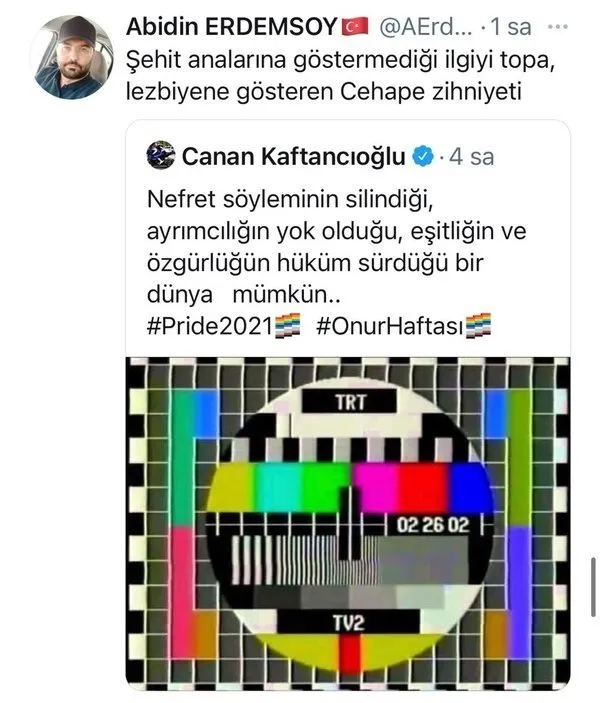Tap the rainbow flag after #OnurHaftası

[478, 325]
